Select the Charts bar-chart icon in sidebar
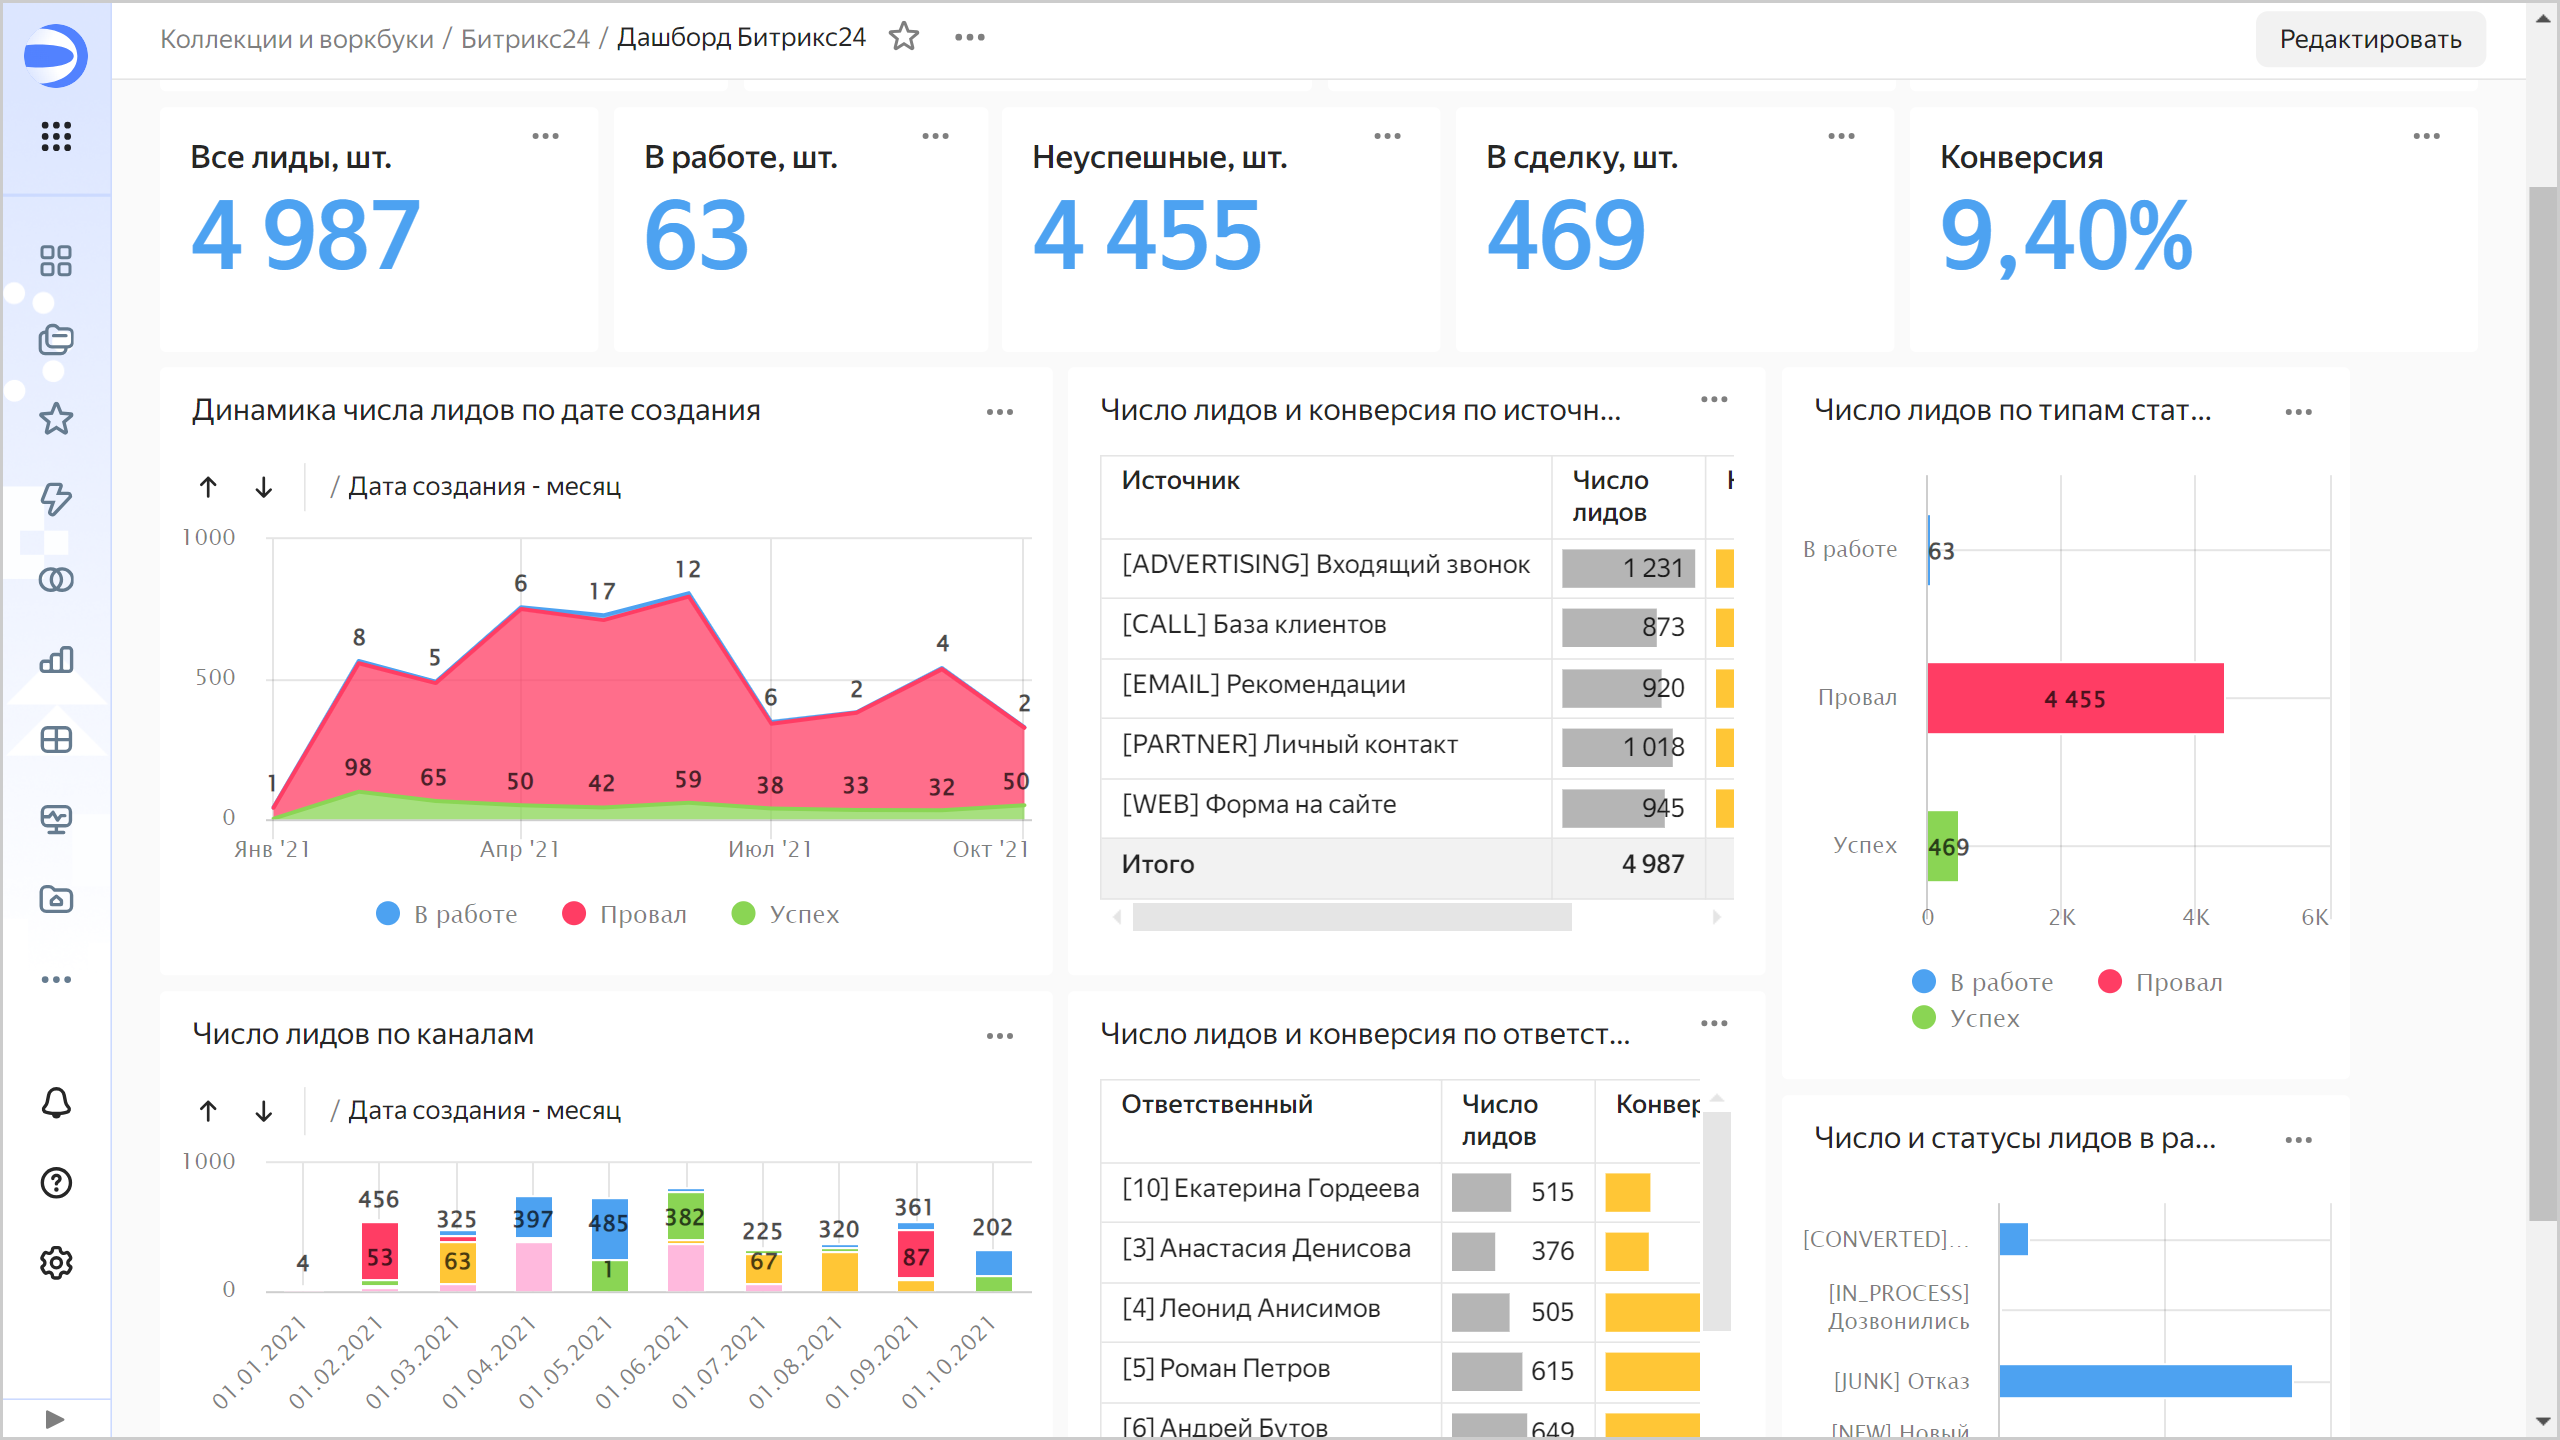Image resolution: width=2560 pixels, height=1440 pixels. 56,660
